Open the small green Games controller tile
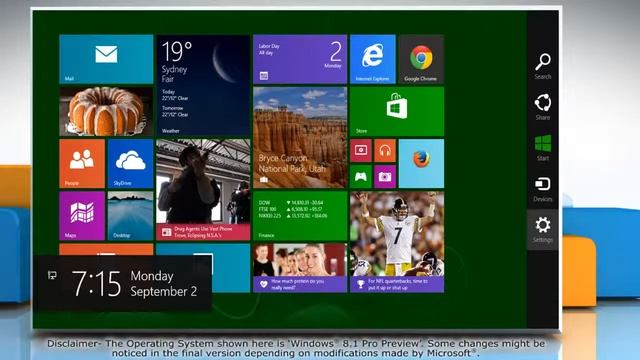Image resolution: width=640 pixels, height=360 pixels. (361, 176)
